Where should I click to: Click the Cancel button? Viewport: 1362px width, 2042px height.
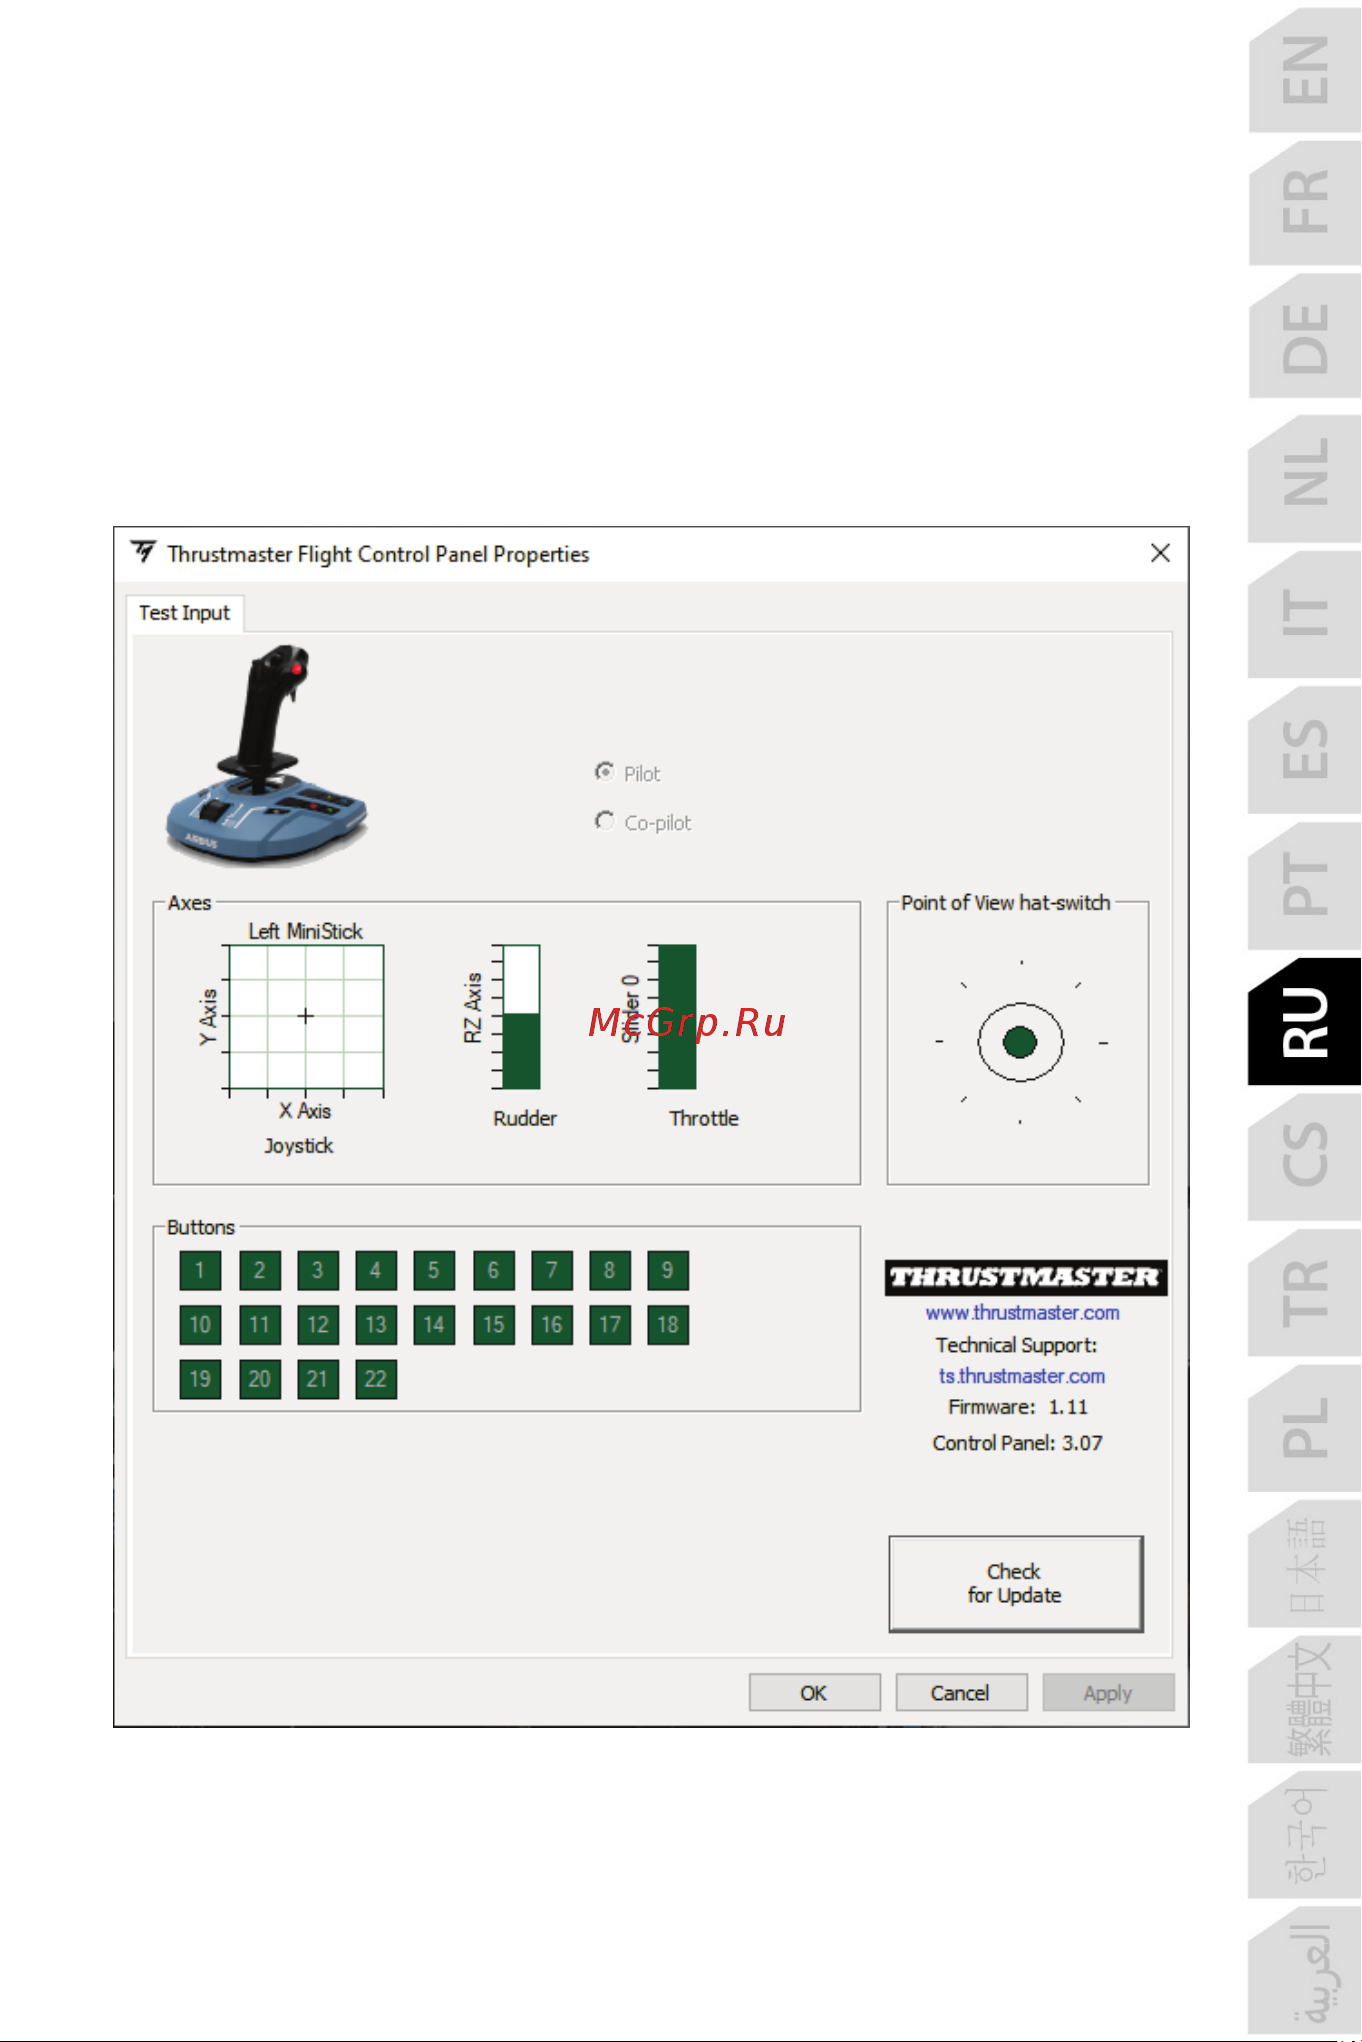pos(961,1693)
